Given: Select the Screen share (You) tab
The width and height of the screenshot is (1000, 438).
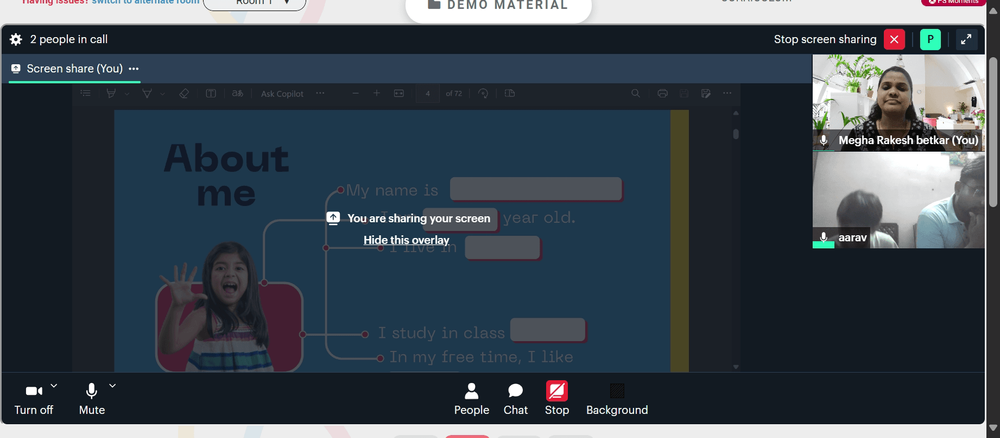Looking at the screenshot, I should [x=74, y=69].
